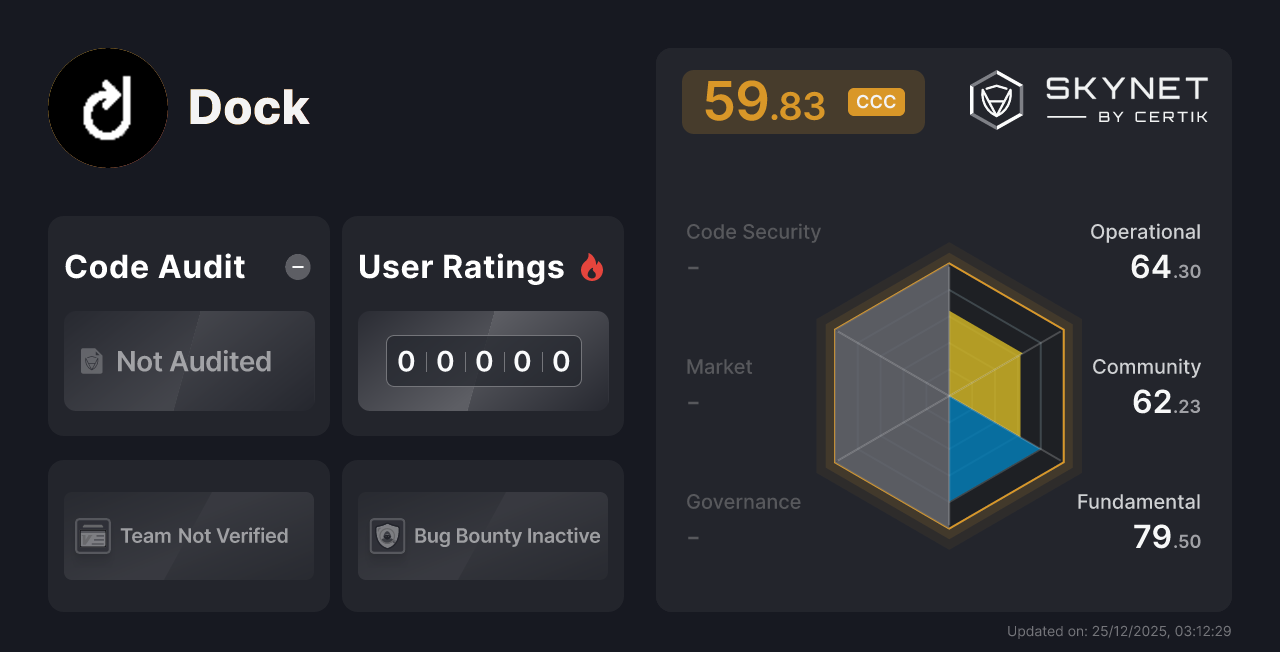
Task: Open the Code Audit section
Action: click(154, 266)
